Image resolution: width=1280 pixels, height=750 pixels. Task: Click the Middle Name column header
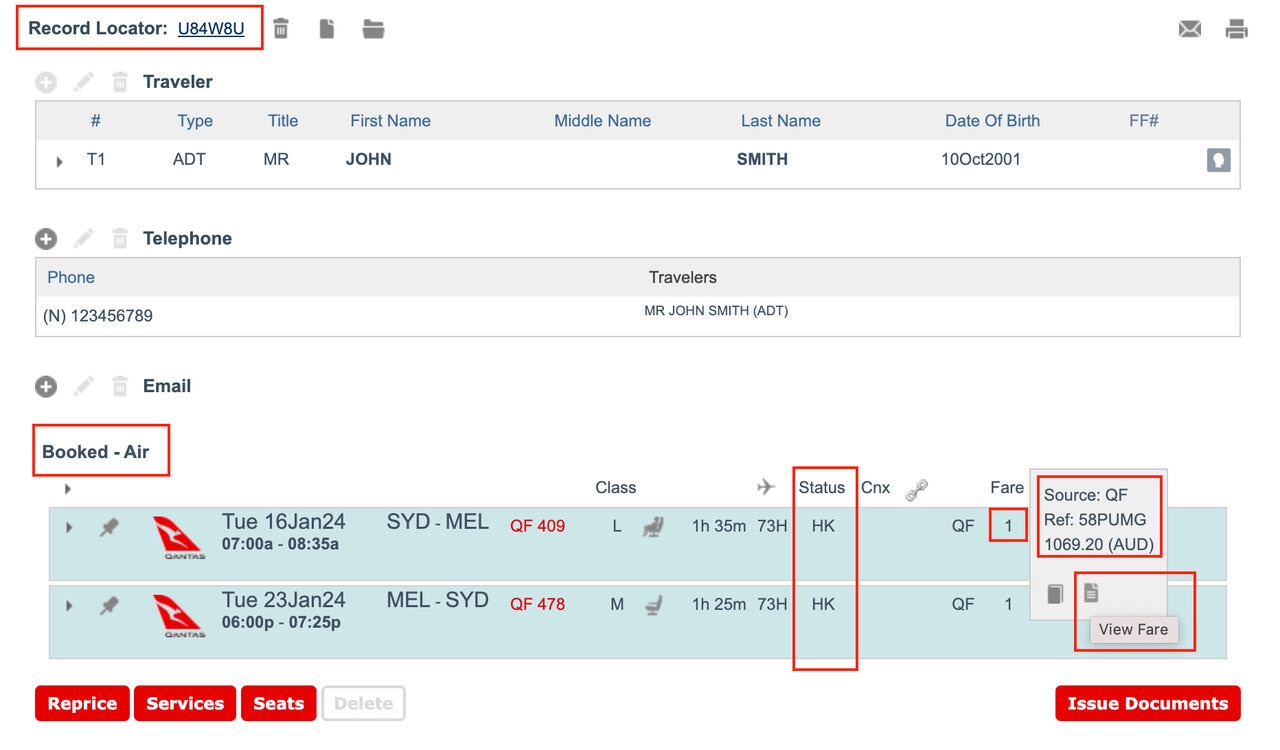[x=603, y=121]
